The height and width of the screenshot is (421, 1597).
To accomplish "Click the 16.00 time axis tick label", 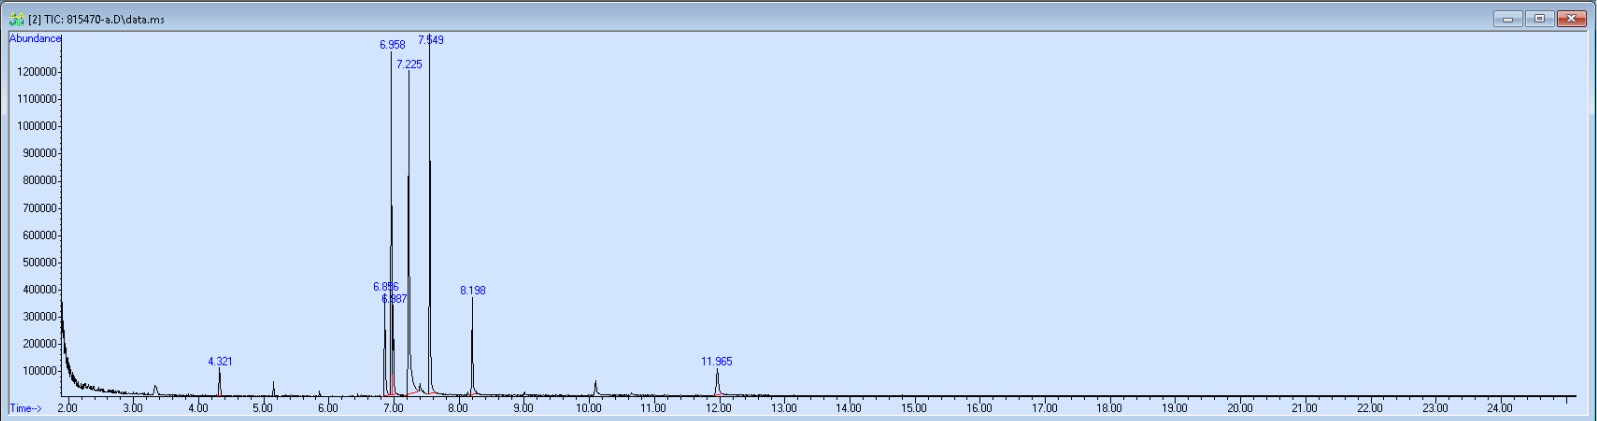I will [x=979, y=408].
